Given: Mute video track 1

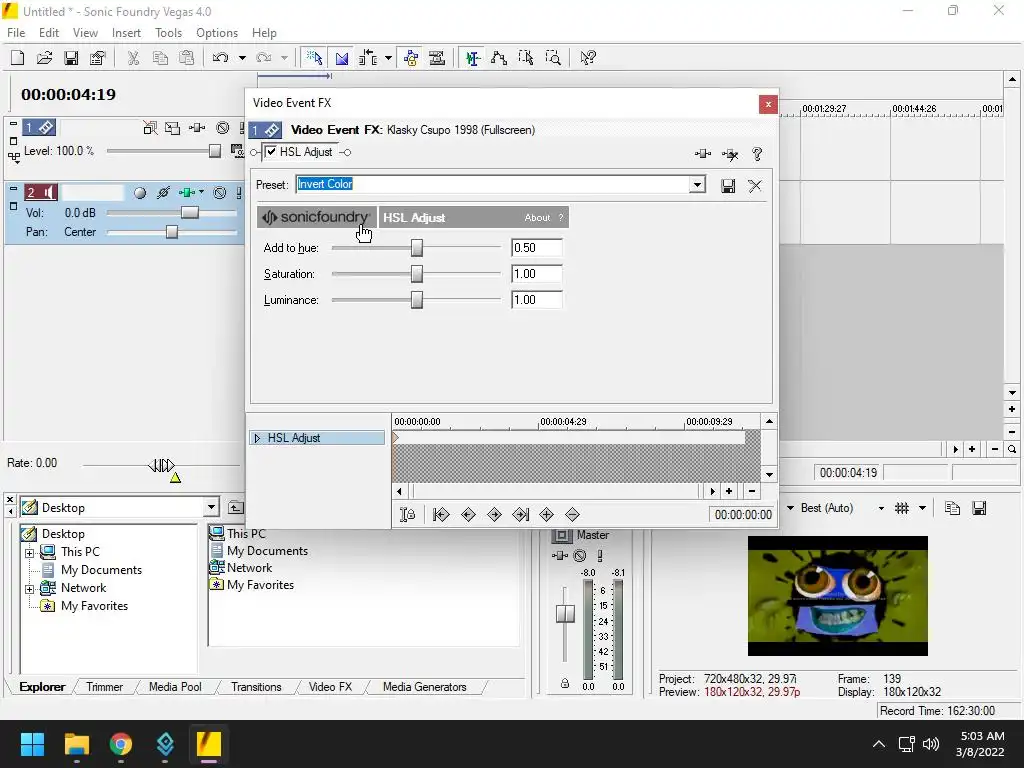Looking at the screenshot, I should [x=223, y=128].
